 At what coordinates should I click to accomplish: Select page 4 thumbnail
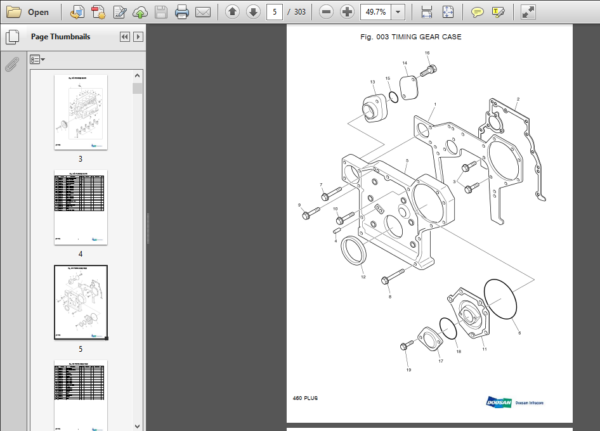click(81, 207)
